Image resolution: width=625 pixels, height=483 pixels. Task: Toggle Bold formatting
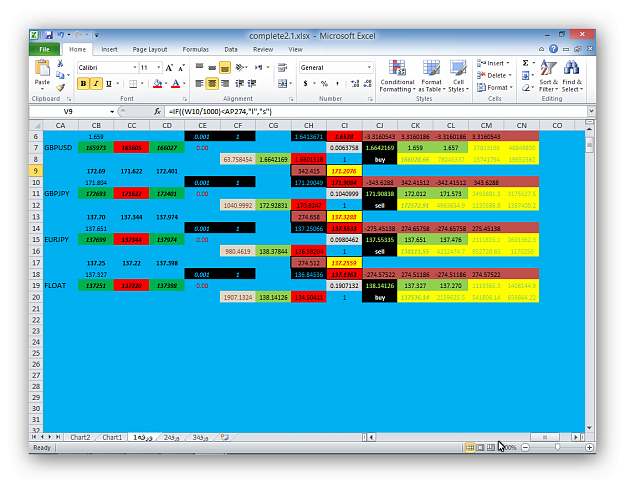[x=83, y=84]
